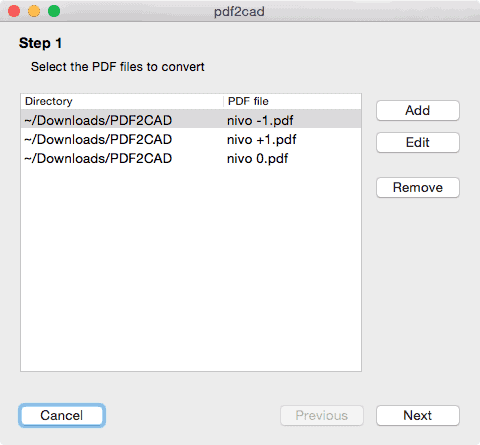Select the nivo +1.pdf file entry
The width and height of the screenshot is (480, 445).
[262, 139]
